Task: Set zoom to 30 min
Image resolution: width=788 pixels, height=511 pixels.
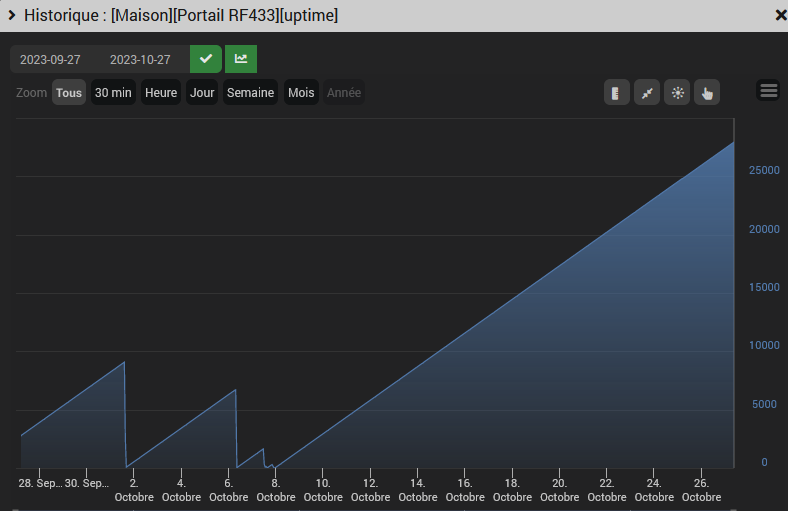Action: (113, 92)
